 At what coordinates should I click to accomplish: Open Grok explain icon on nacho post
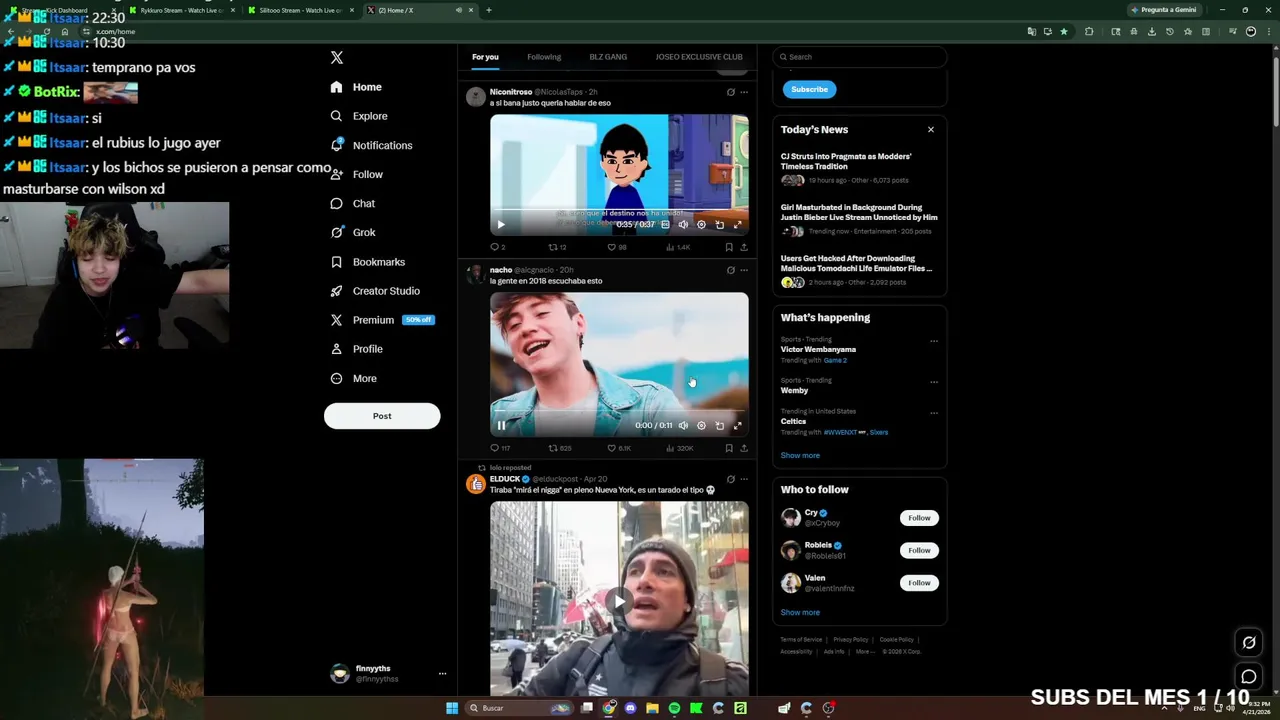(730, 270)
